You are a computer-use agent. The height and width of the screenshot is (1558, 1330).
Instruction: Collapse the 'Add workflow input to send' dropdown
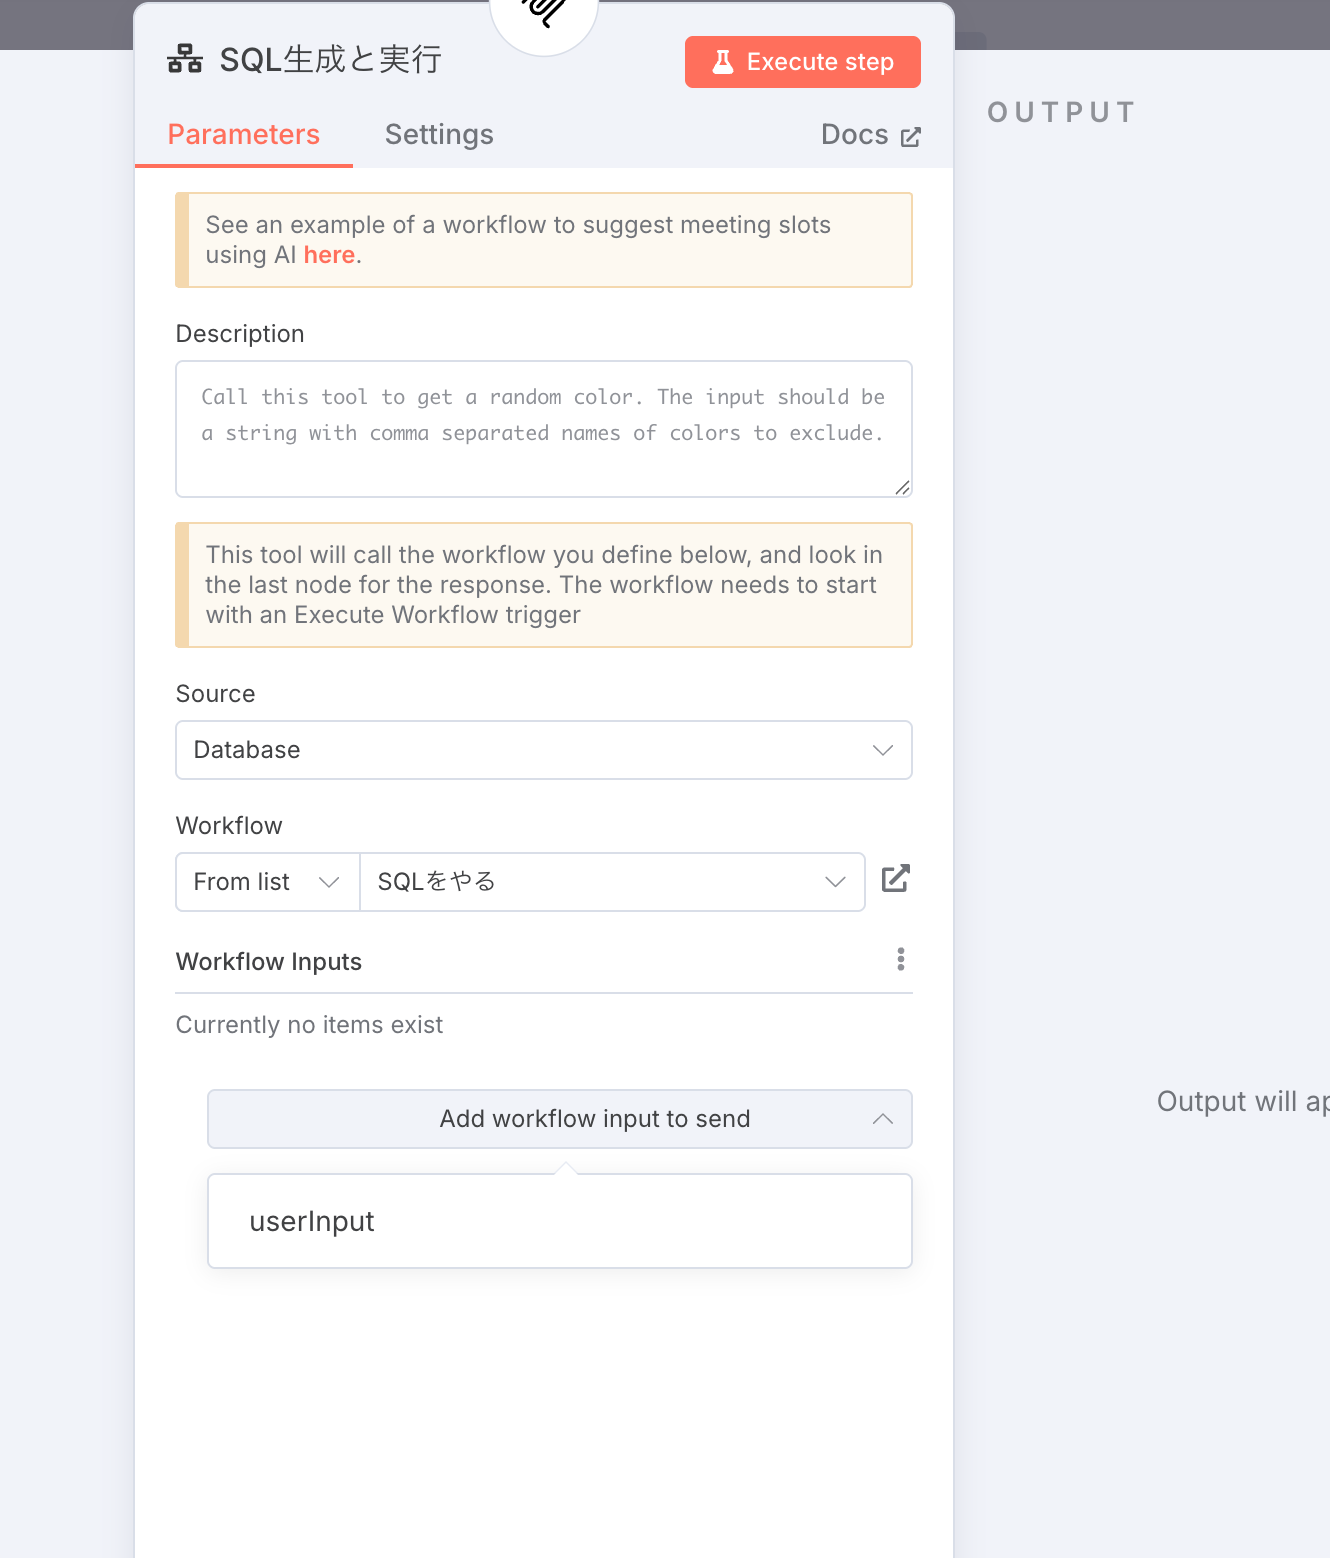tap(560, 1119)
